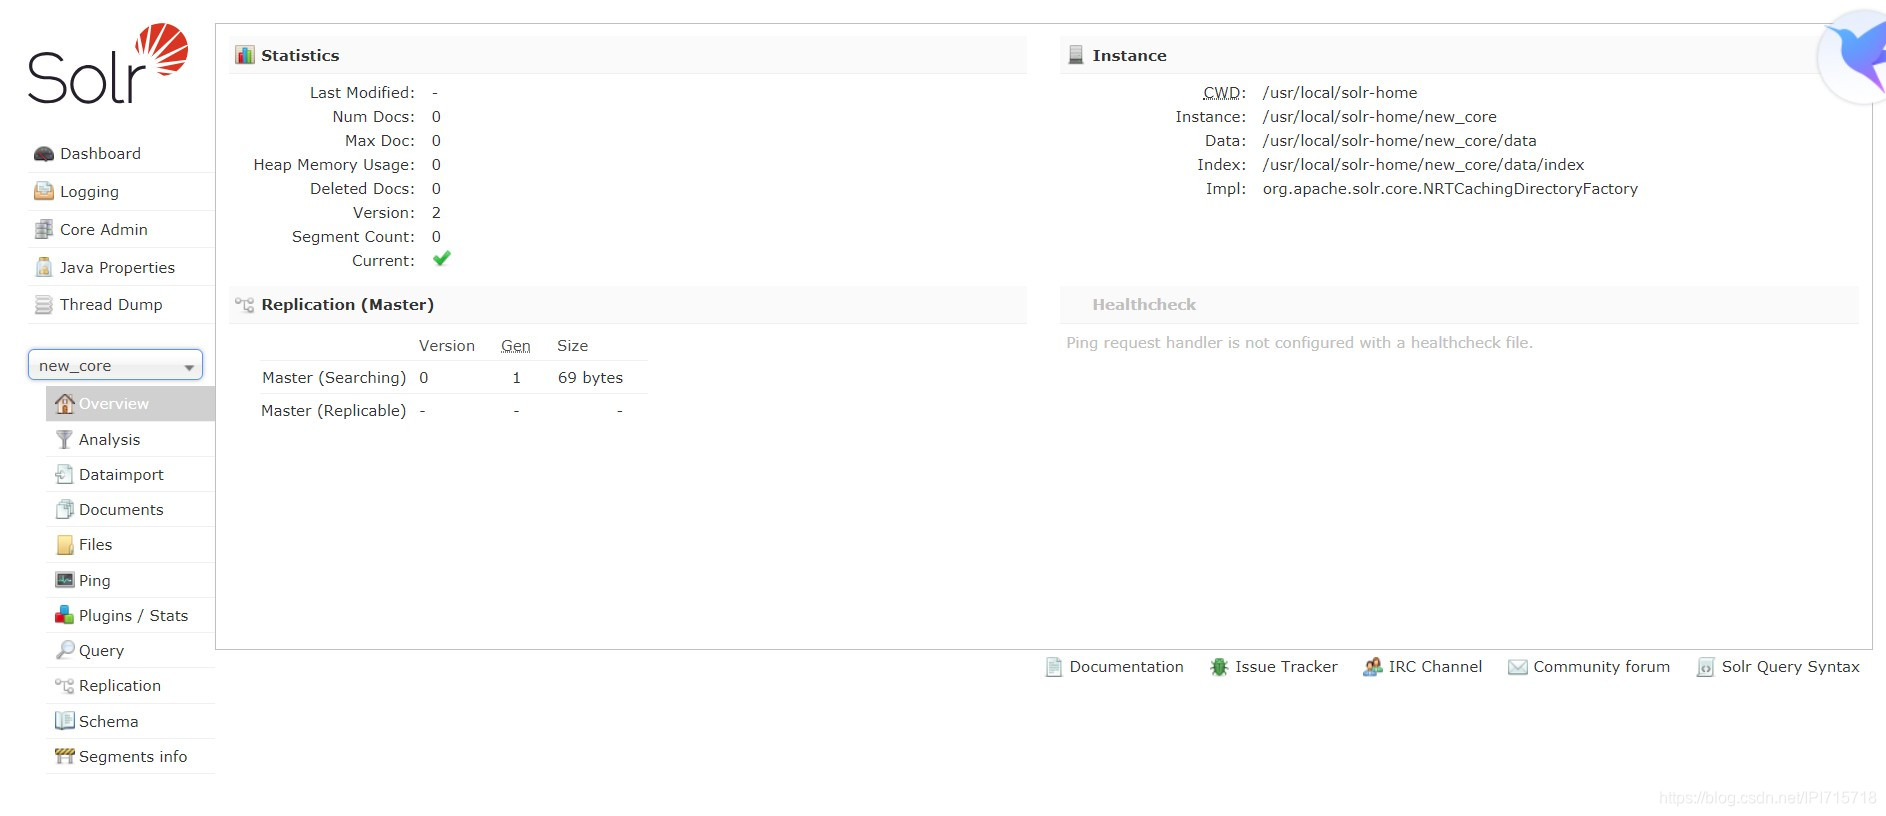The image size is (1886, 816).
Task: Click 'org.apache.solr.core.NRTCachingDirectoryFactory' text
Action: click(1450, 189)
